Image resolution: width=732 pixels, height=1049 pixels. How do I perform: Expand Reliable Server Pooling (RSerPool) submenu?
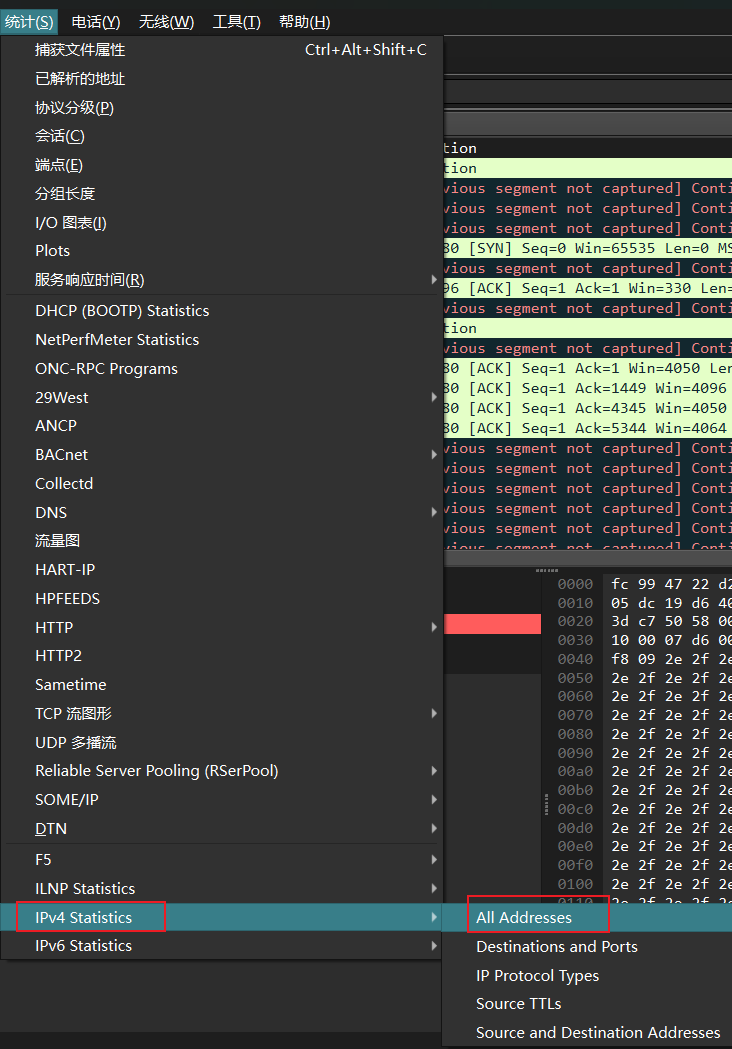(x=221, y=771)
